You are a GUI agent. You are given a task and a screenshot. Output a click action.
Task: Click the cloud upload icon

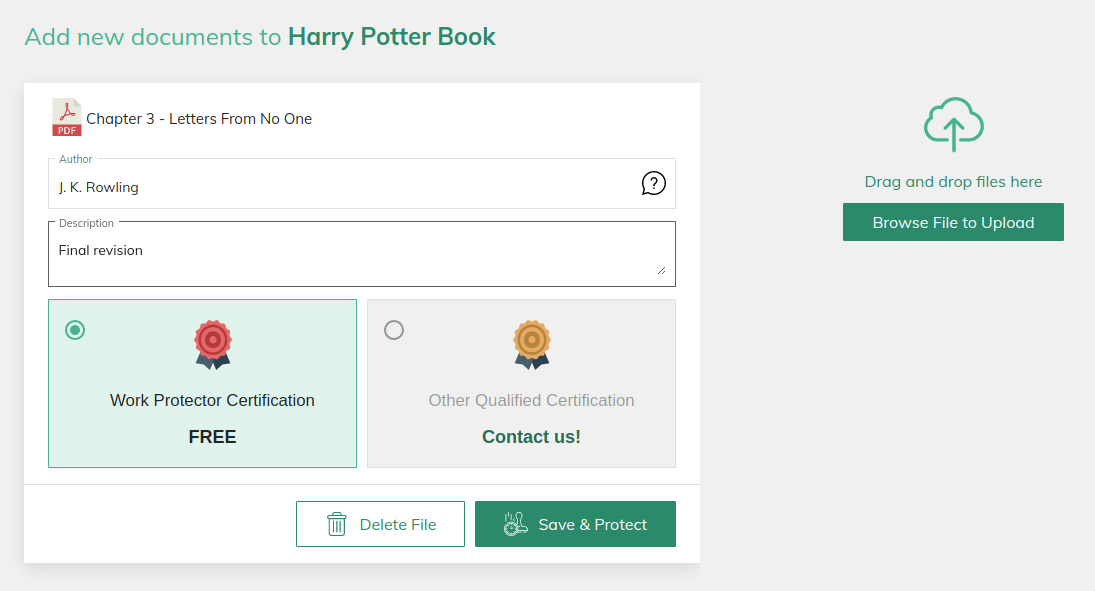click(x=953, y=124)
